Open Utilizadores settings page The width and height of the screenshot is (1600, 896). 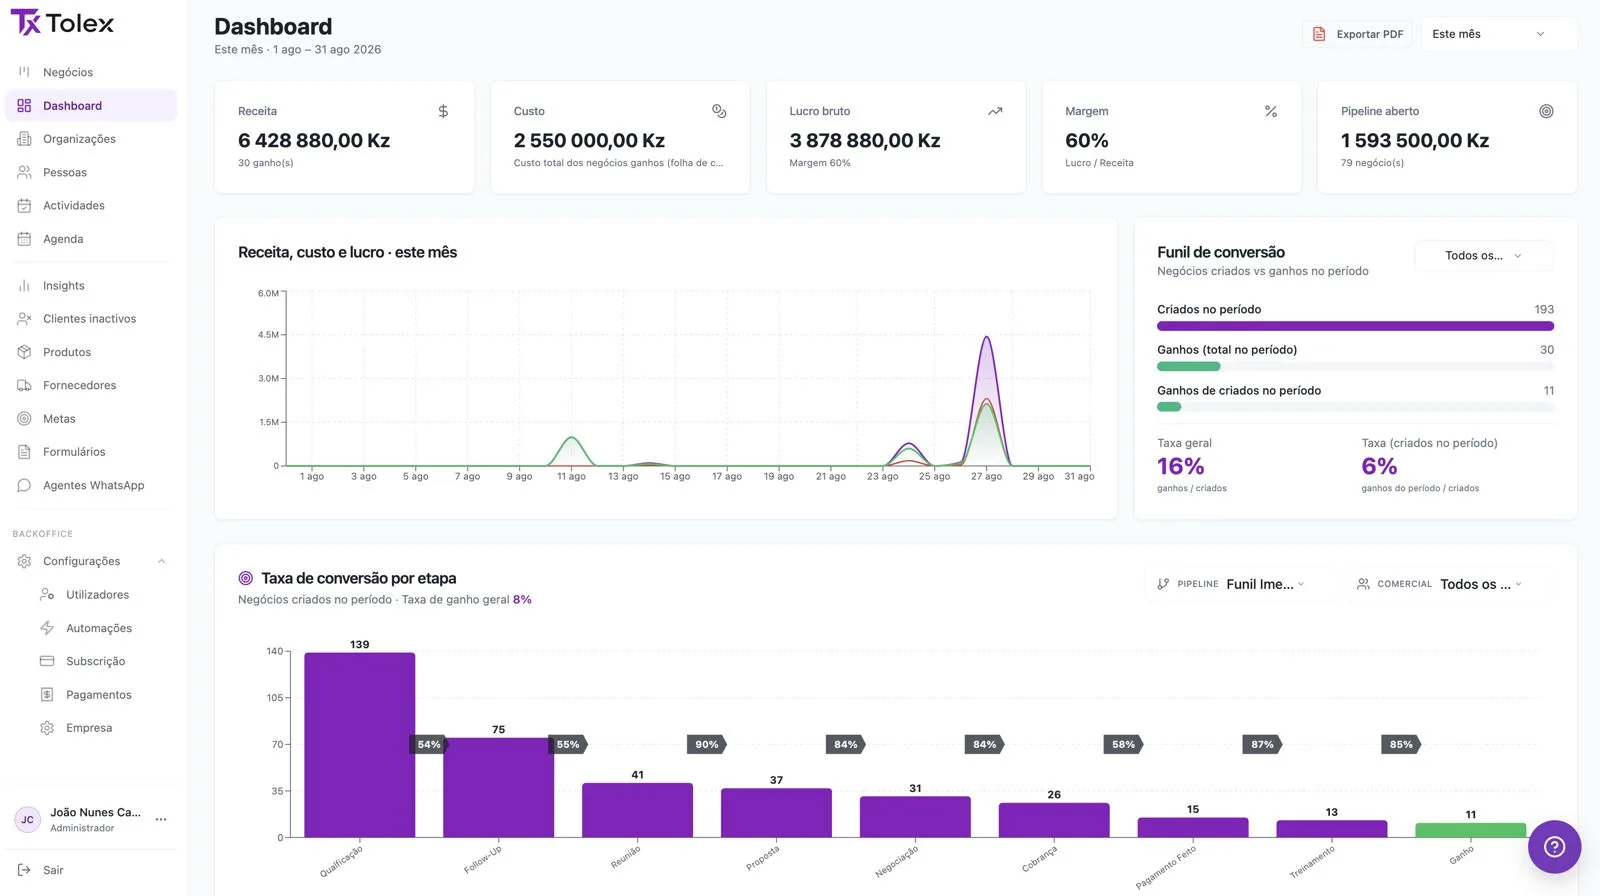point(97,595)
